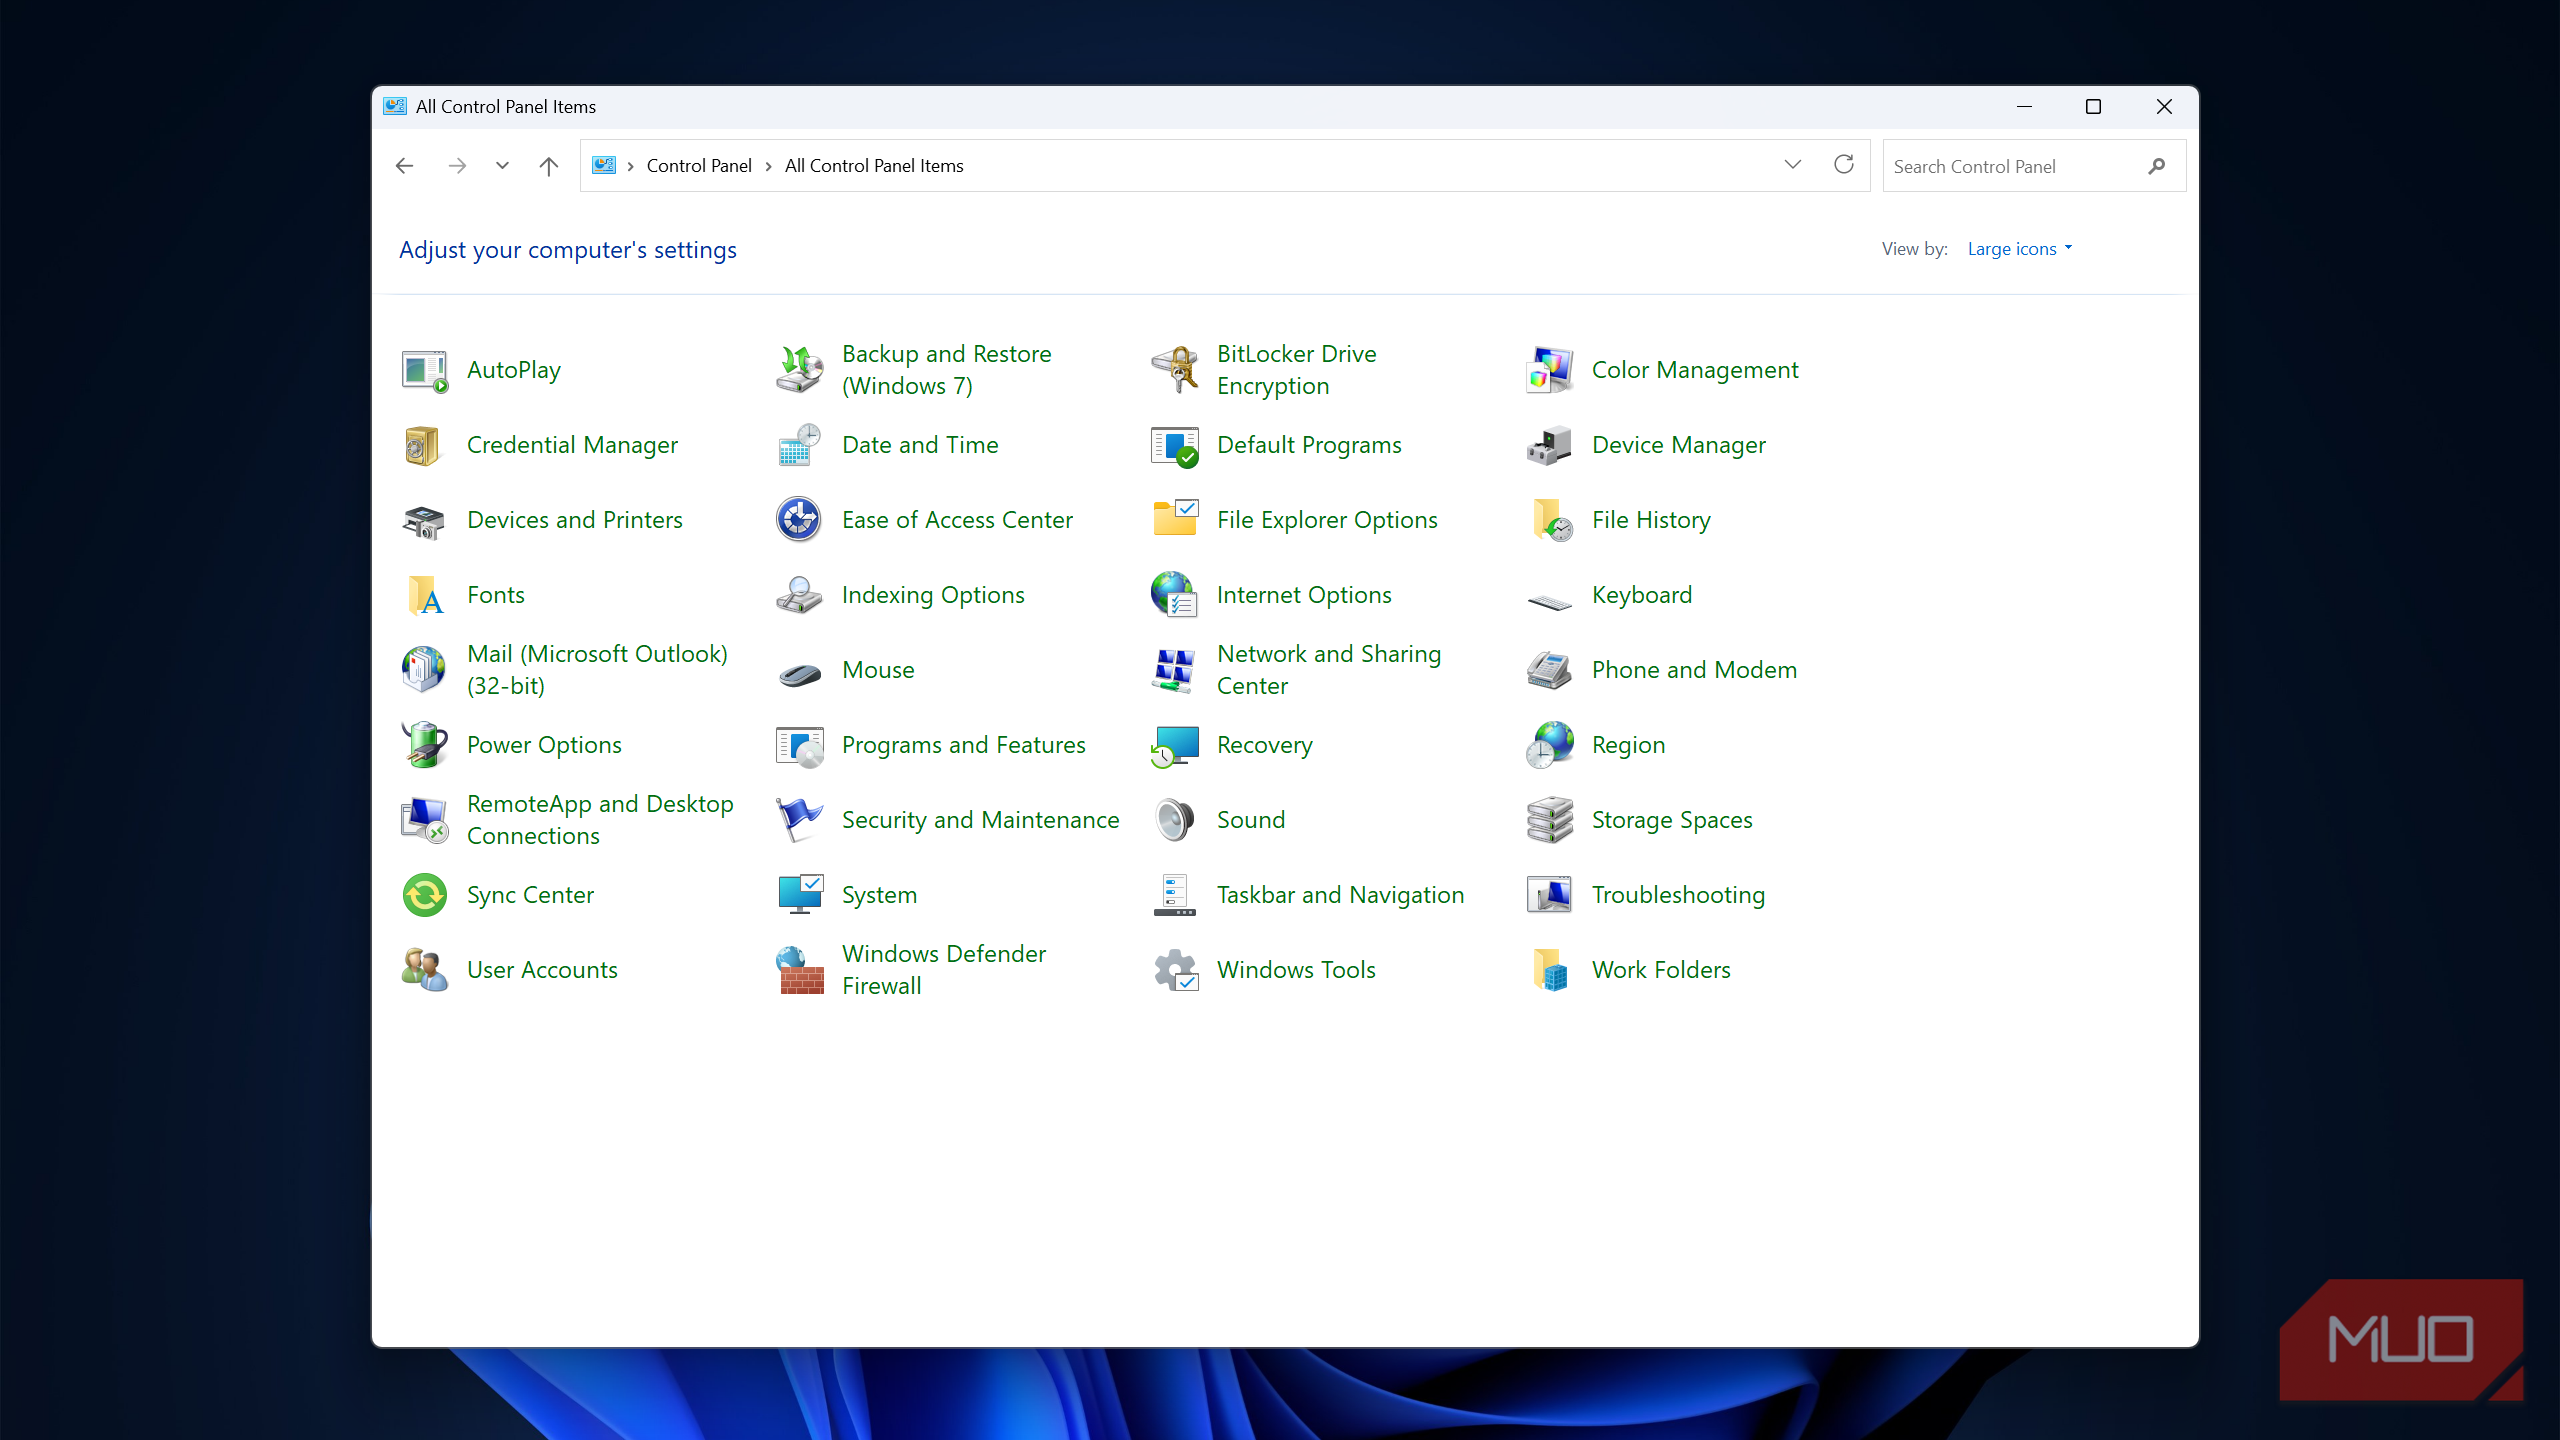Click Windows Defender Firewall icon

click(x=799, y=970)
